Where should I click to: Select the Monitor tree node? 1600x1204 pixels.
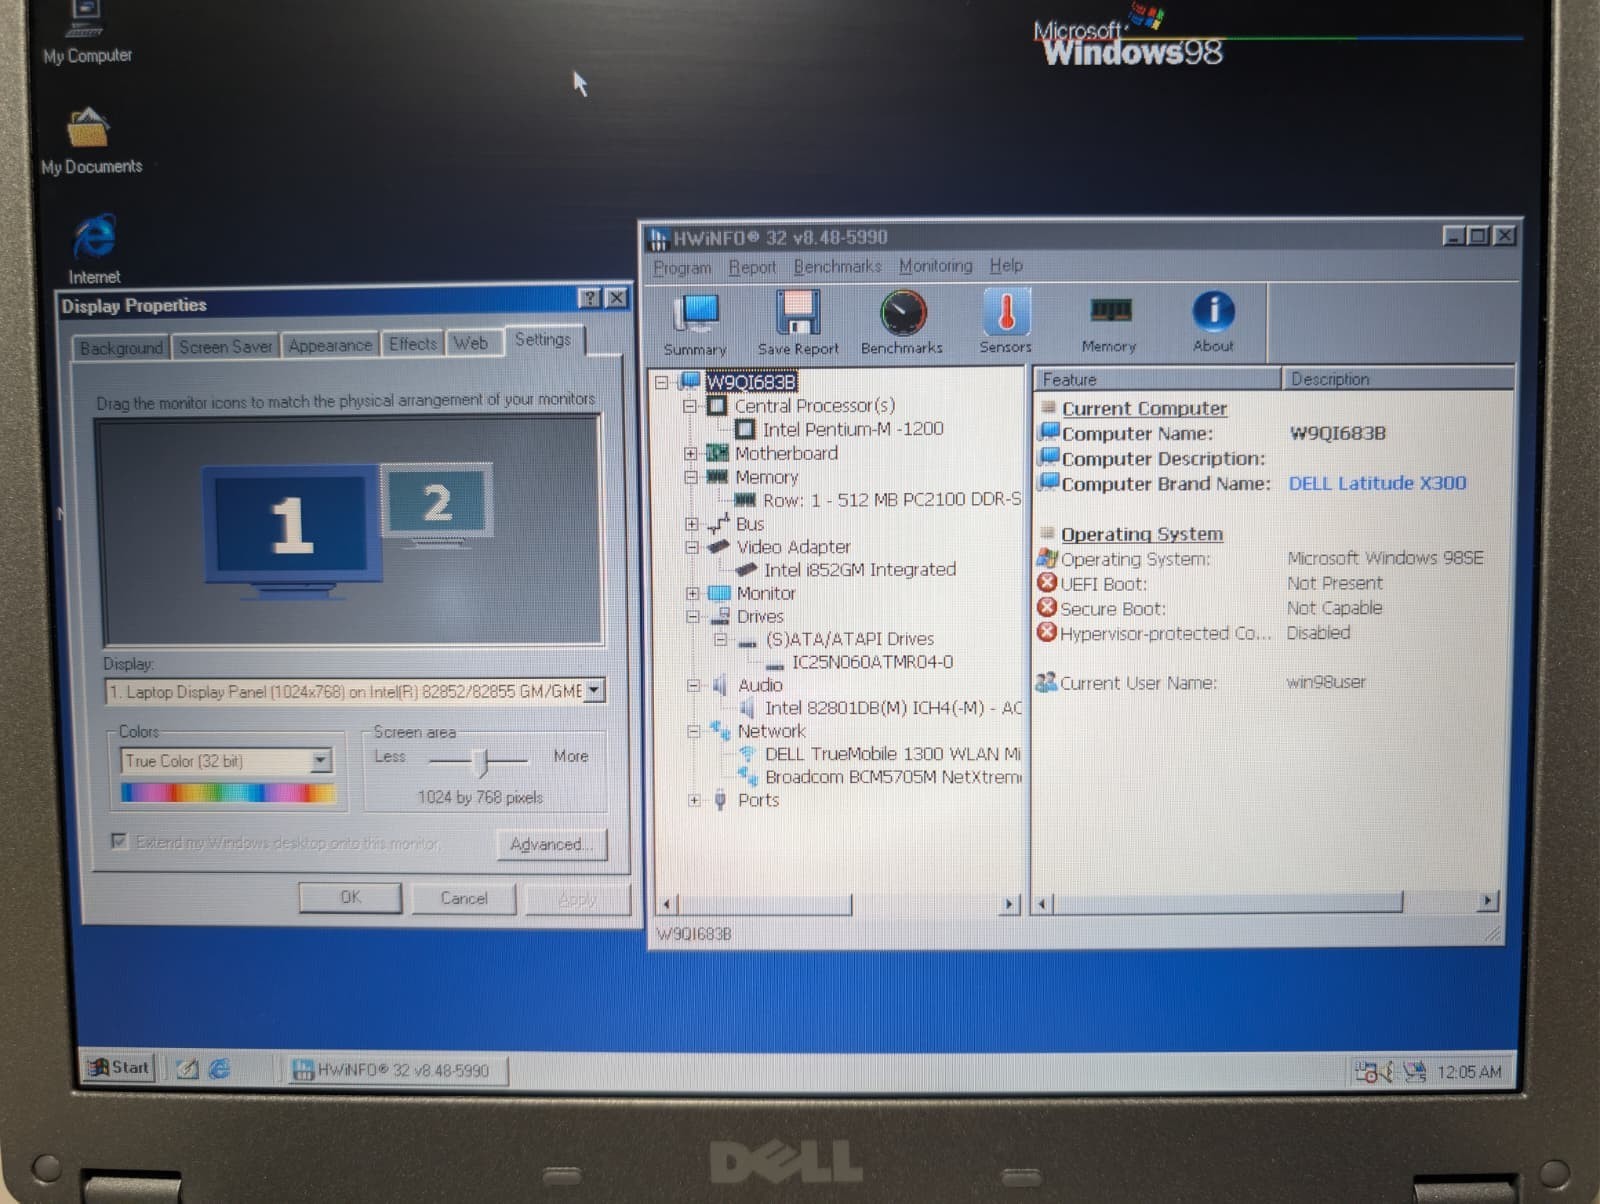766,593
